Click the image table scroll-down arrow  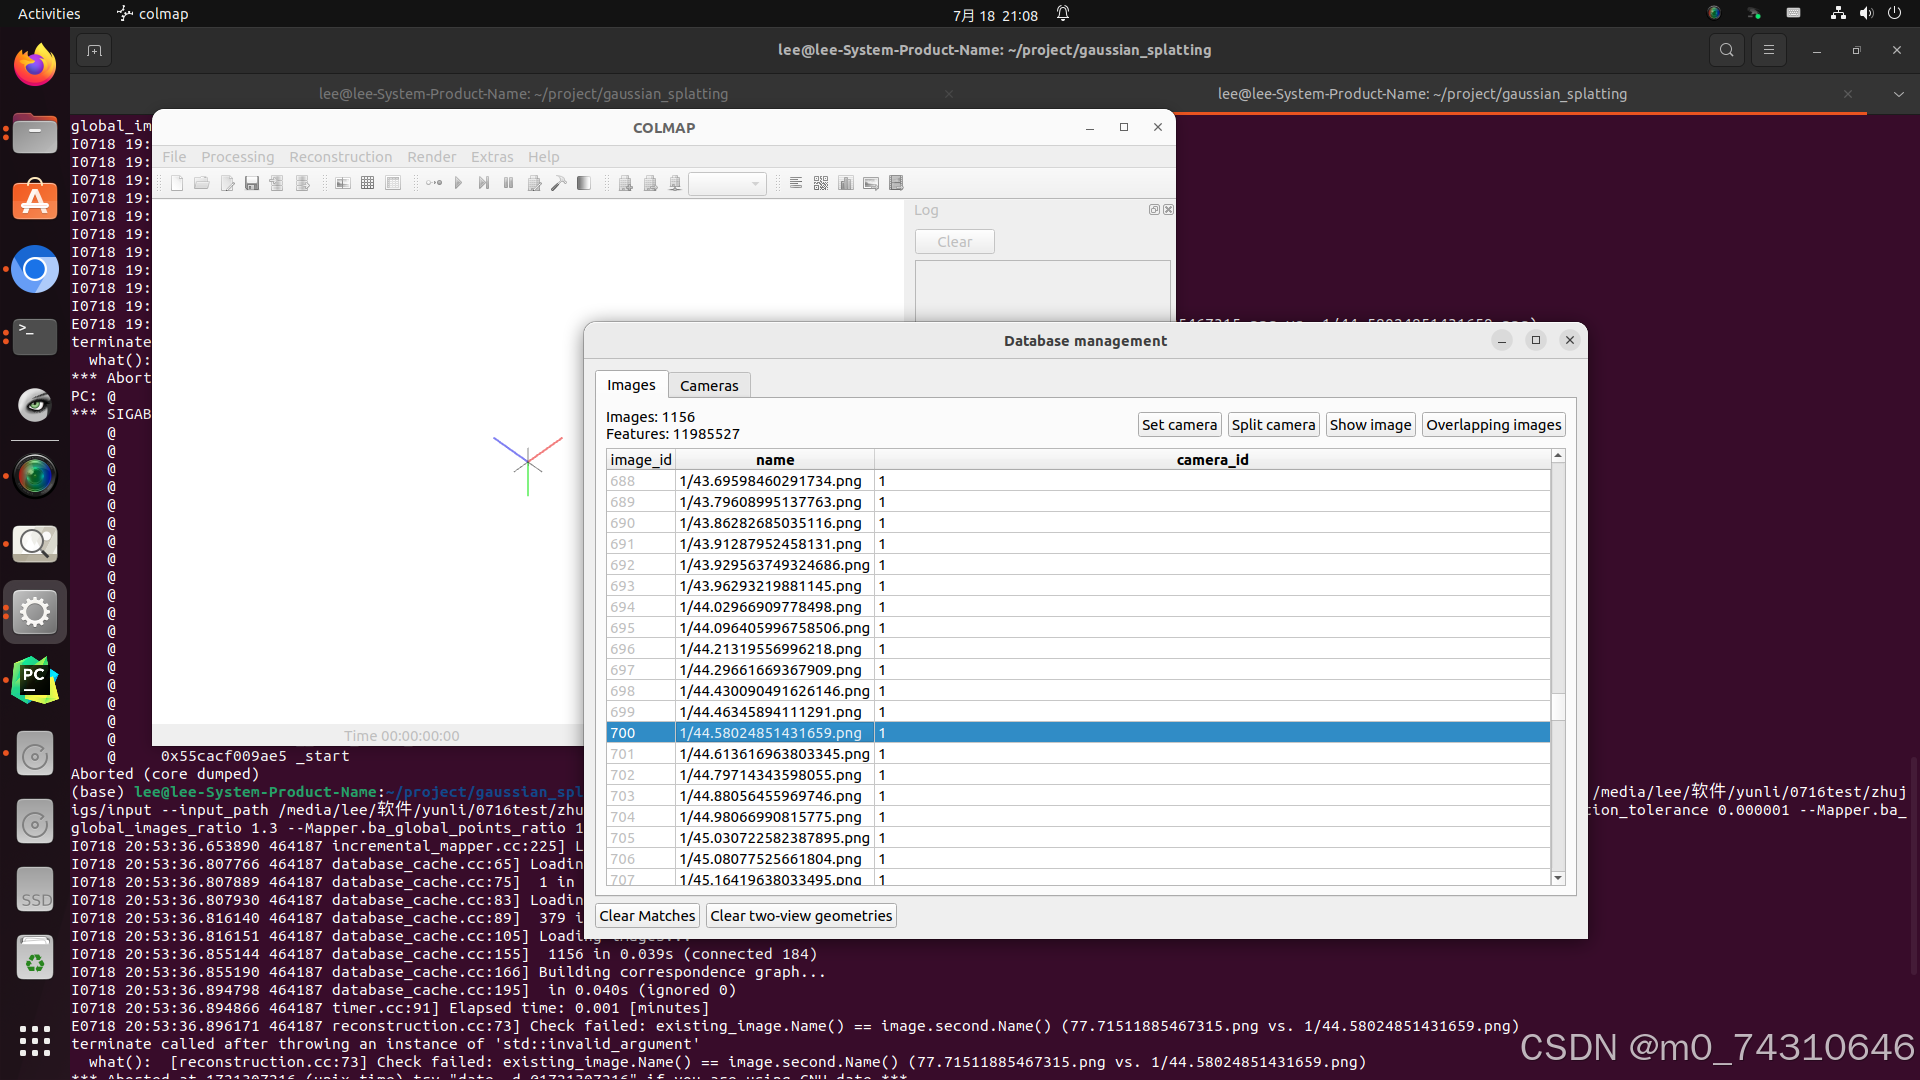pos(1557,878)
